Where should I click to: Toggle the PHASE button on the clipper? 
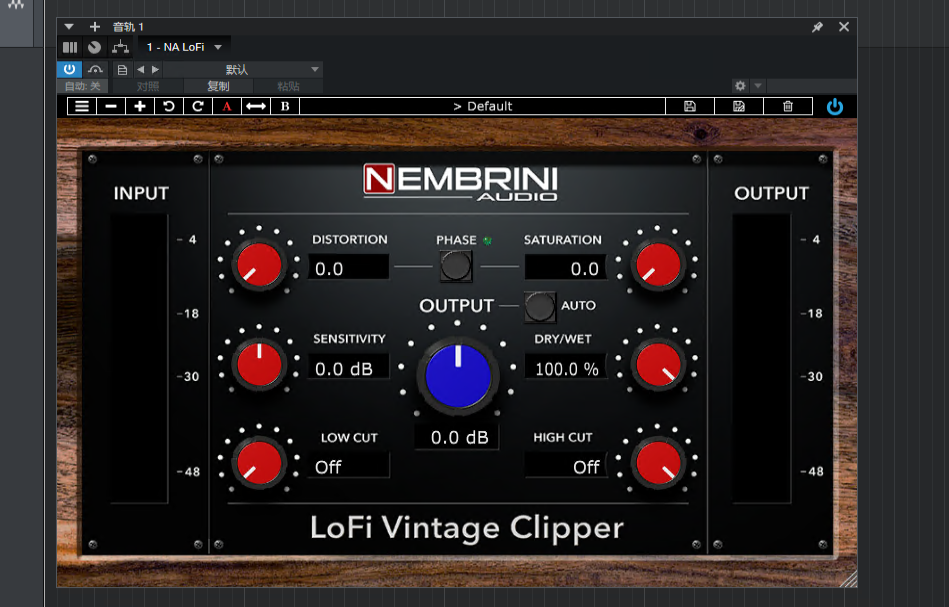coord(457,265)
